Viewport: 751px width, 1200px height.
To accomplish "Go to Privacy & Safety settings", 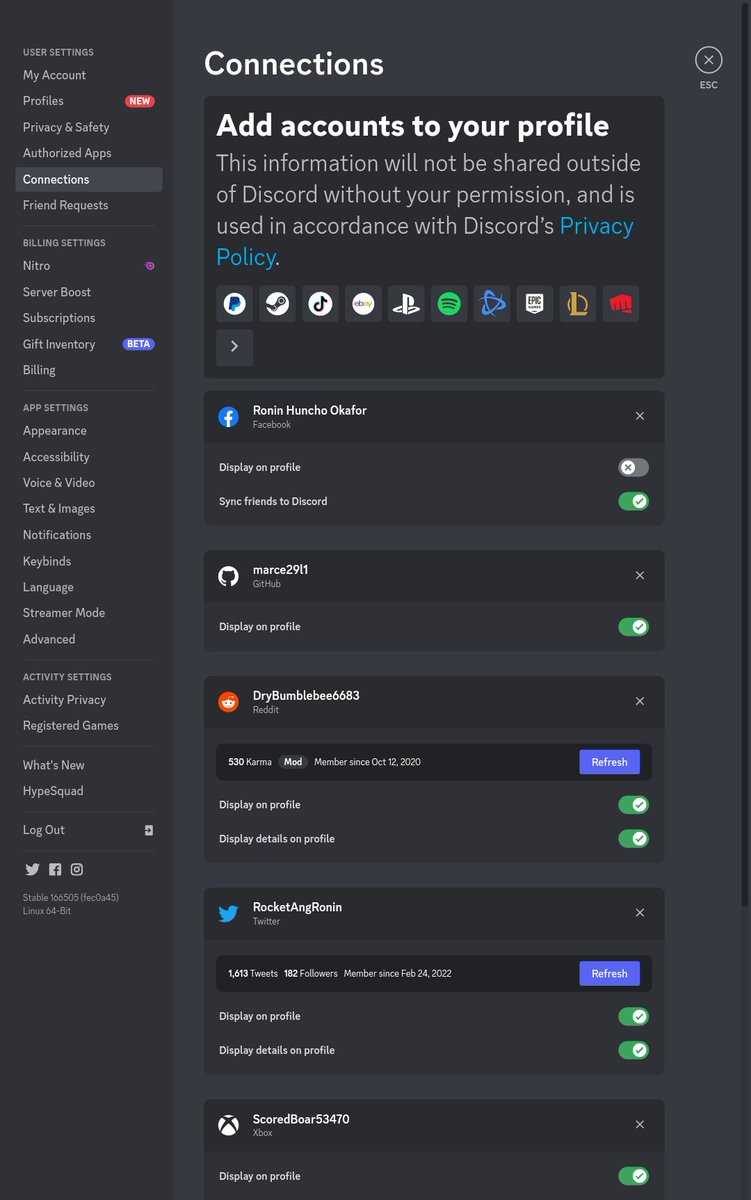I will click(x=89, y=127).
